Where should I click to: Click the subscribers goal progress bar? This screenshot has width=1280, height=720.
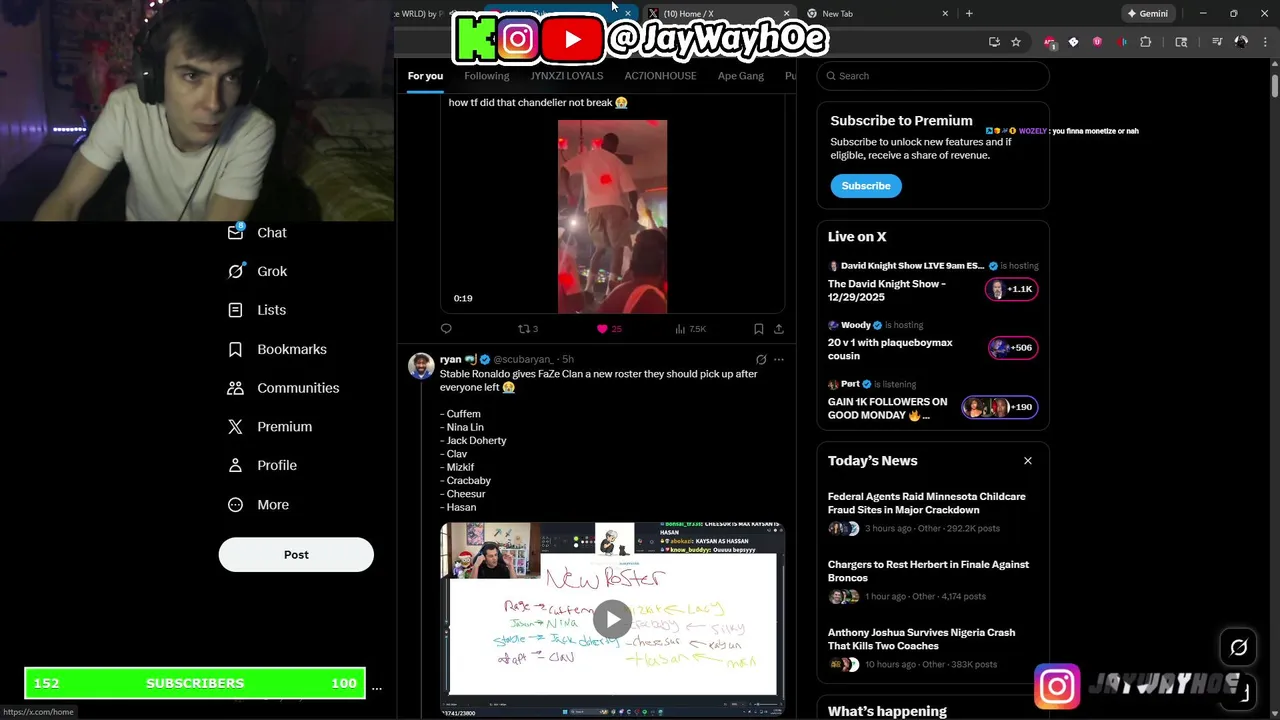pyautogui.click(x=195, y=683)
